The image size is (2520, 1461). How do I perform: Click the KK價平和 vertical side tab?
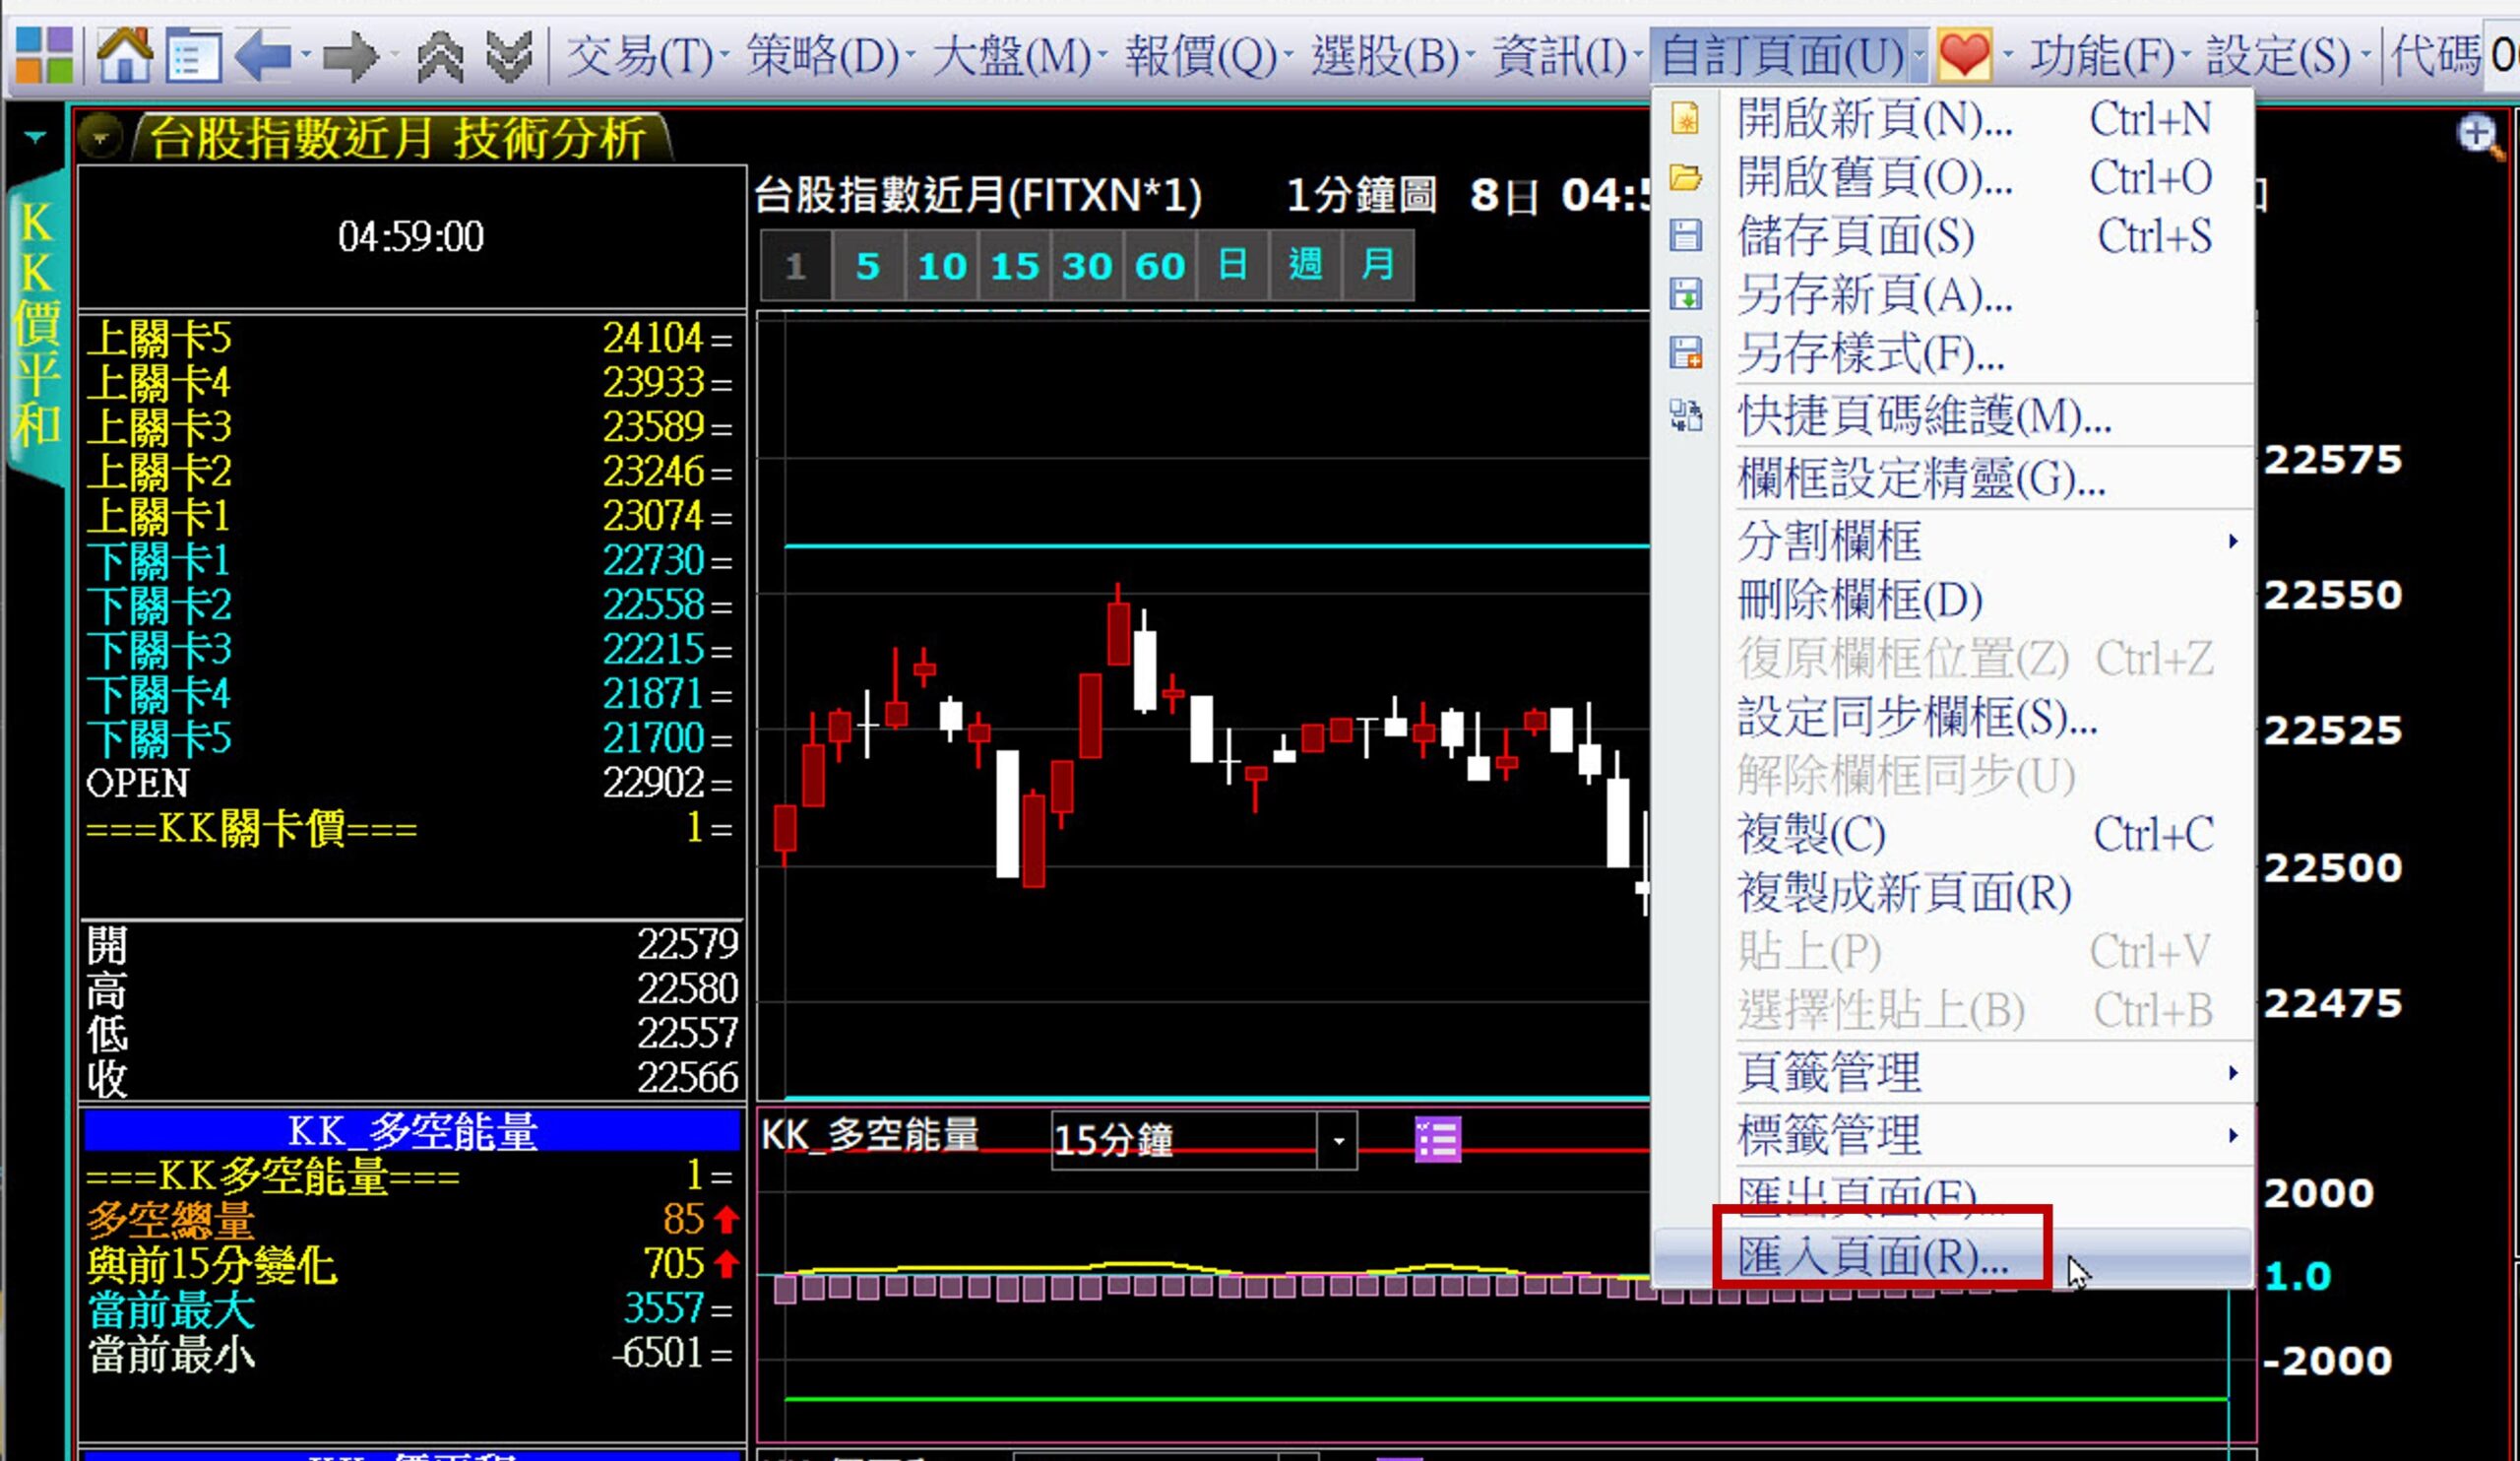[x=38, y=325]
